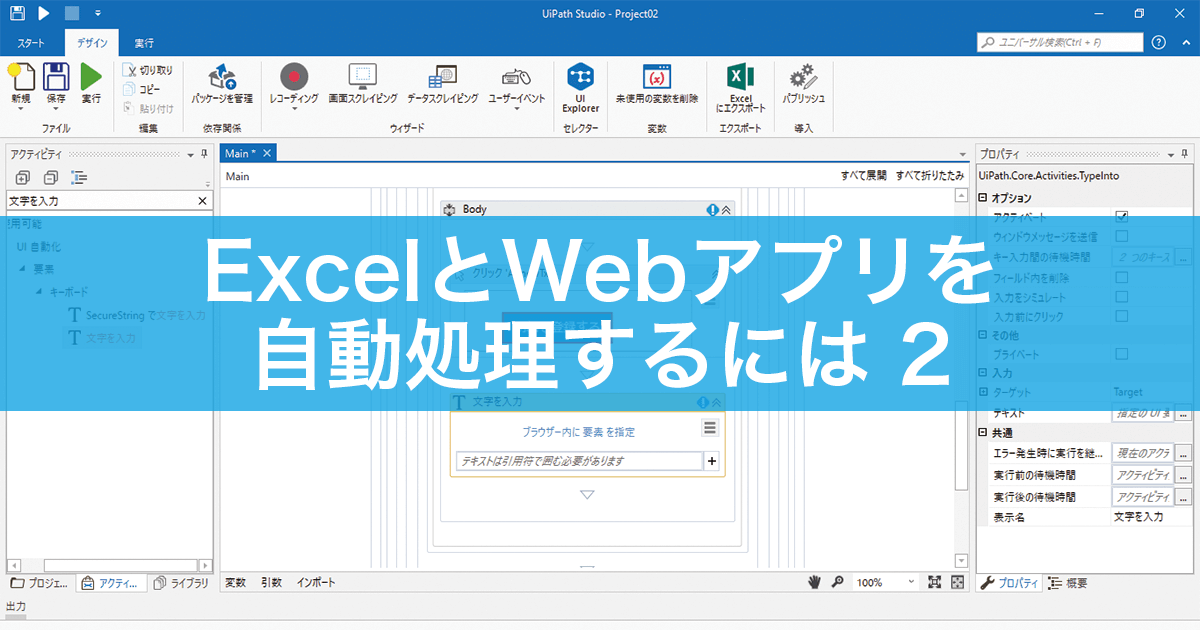Switch to the スタート tab
The width and height of the screenshot is (1200, 630).
pos(32,43)
